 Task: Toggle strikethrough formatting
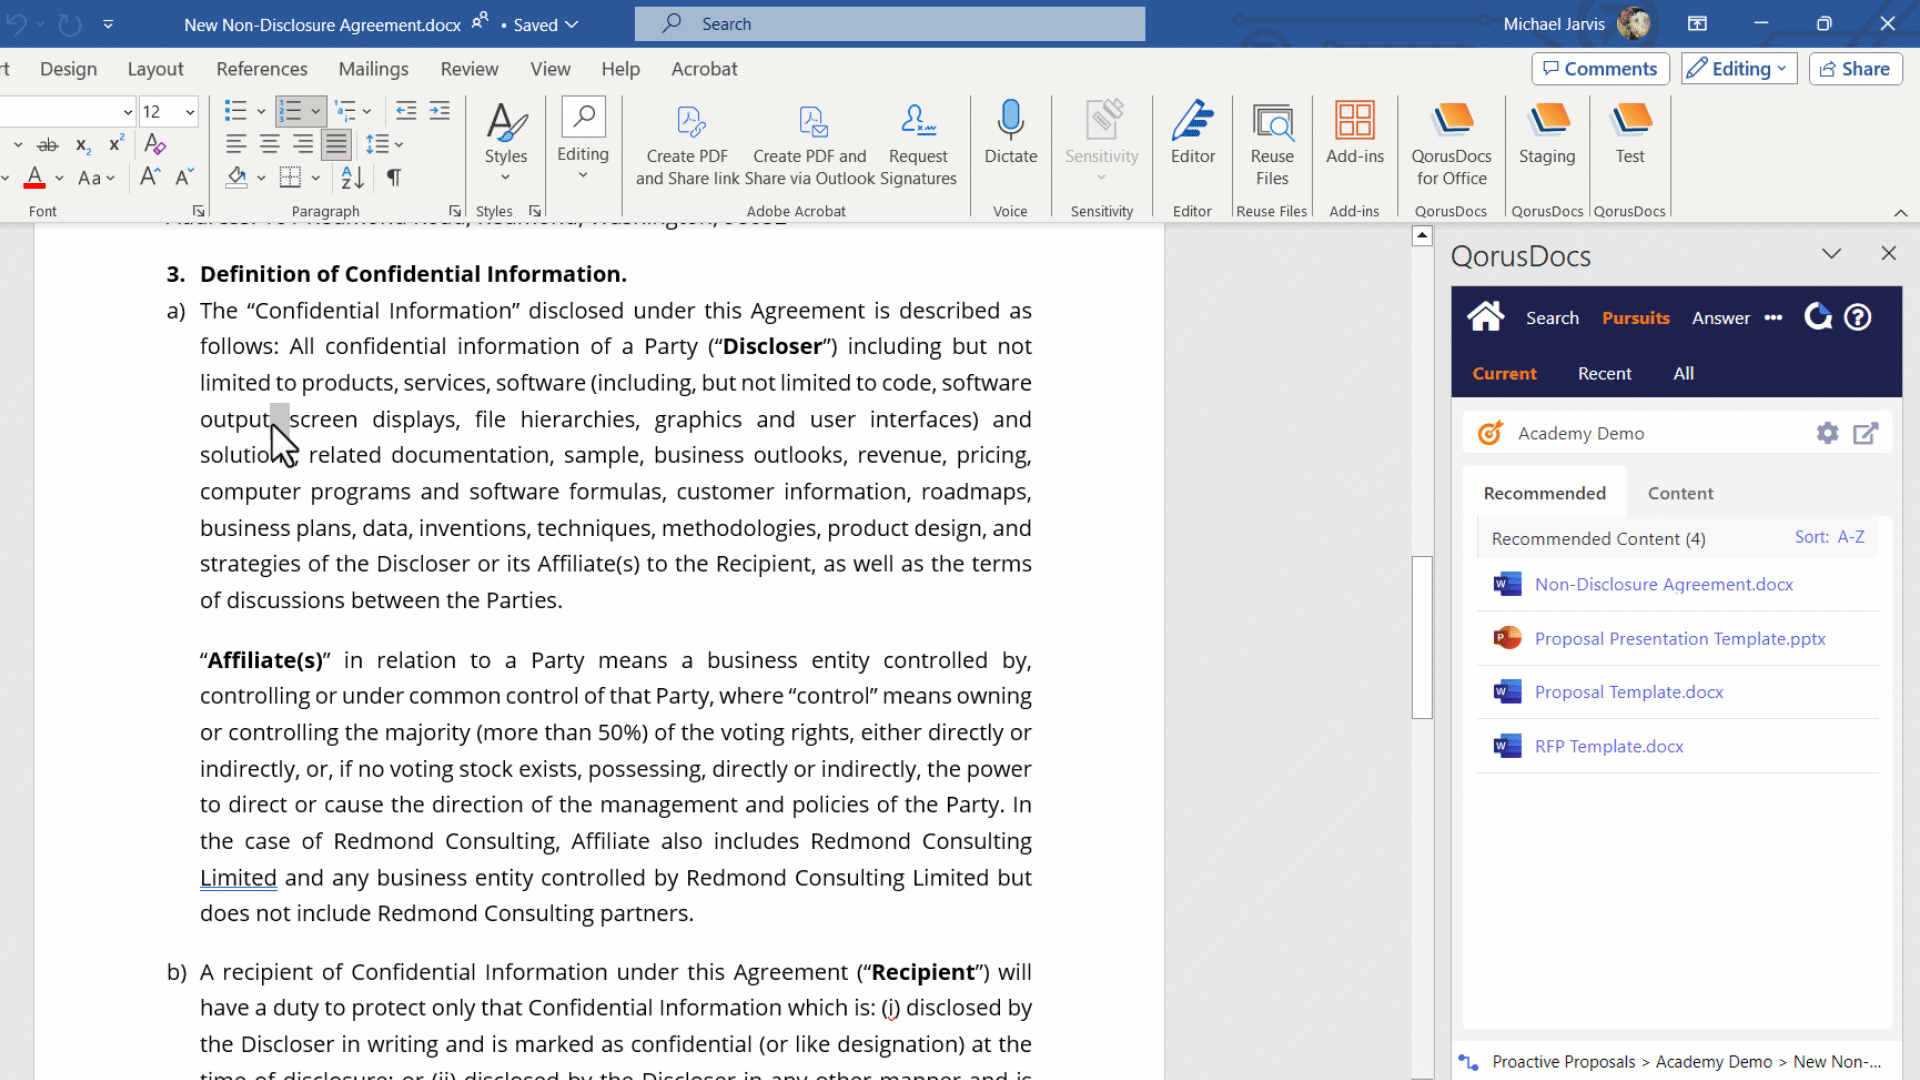tap(47, 145)
